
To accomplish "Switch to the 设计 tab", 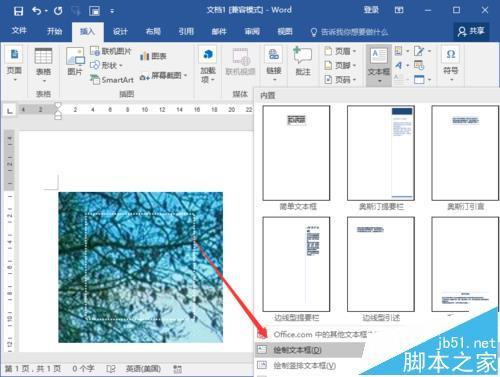I will pyautogui.click(x=120, y=31).
